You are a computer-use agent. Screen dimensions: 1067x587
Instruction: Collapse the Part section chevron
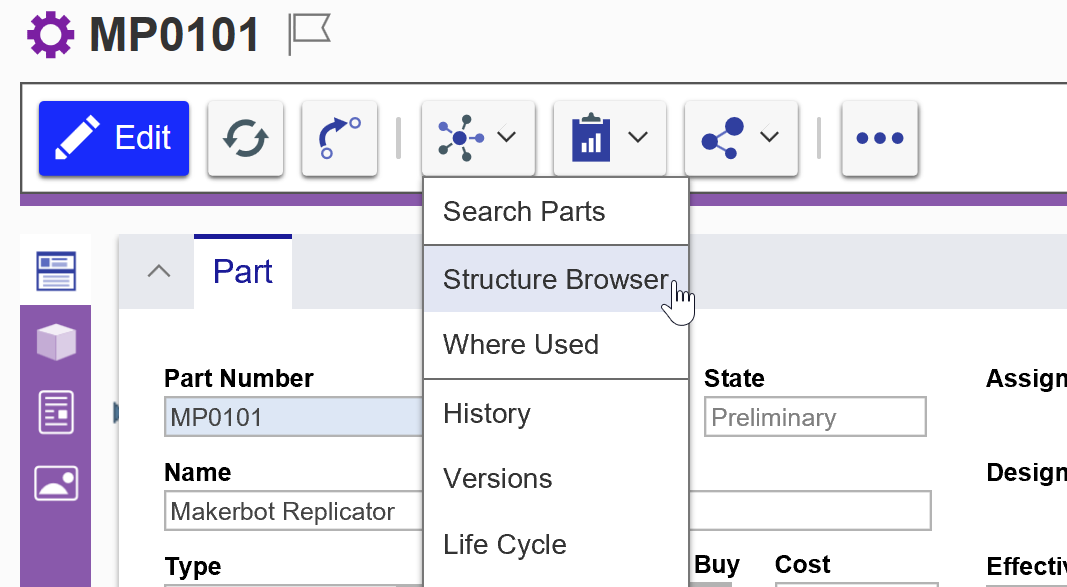159,272
